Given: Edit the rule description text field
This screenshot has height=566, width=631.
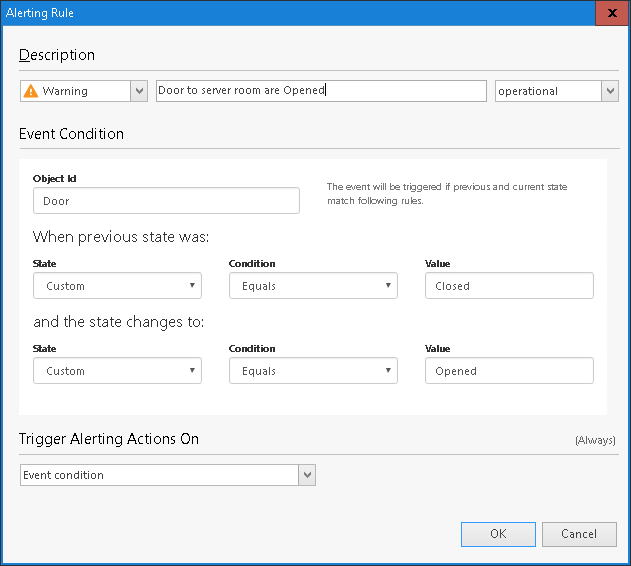Looking at the screenshot, I should (321, 91).
